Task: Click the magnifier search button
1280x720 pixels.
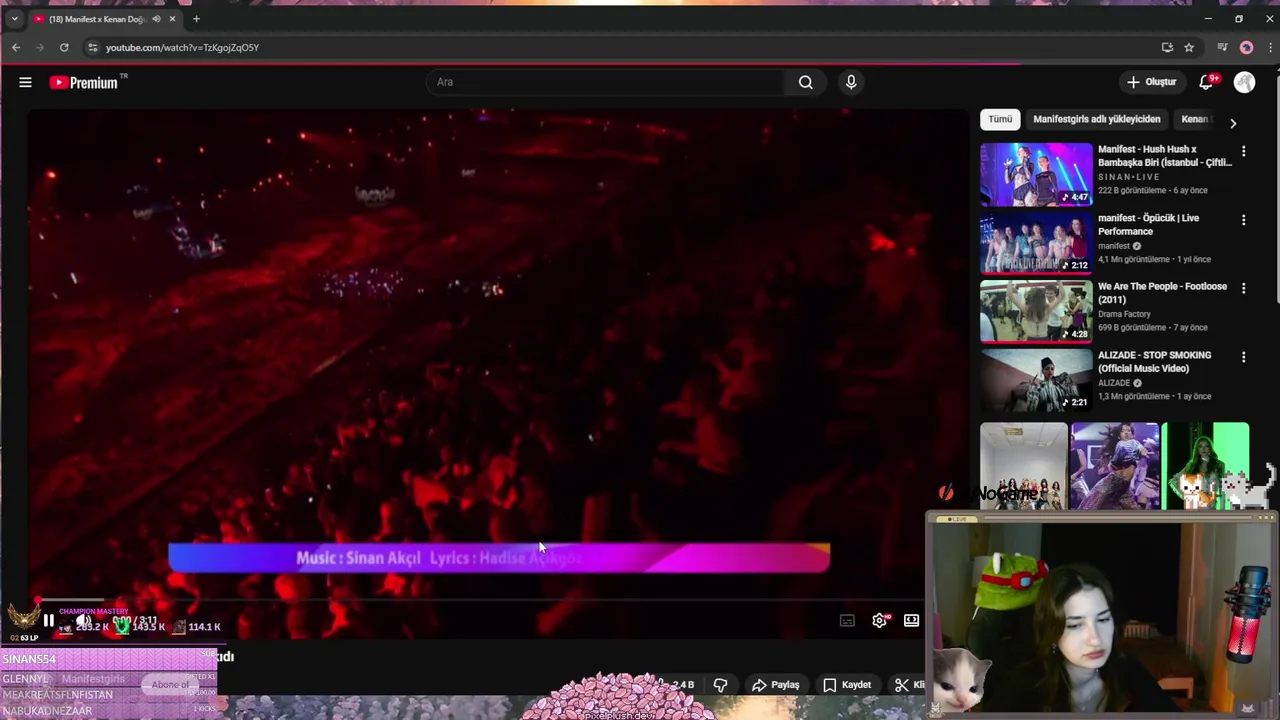Action: point(806,82)
